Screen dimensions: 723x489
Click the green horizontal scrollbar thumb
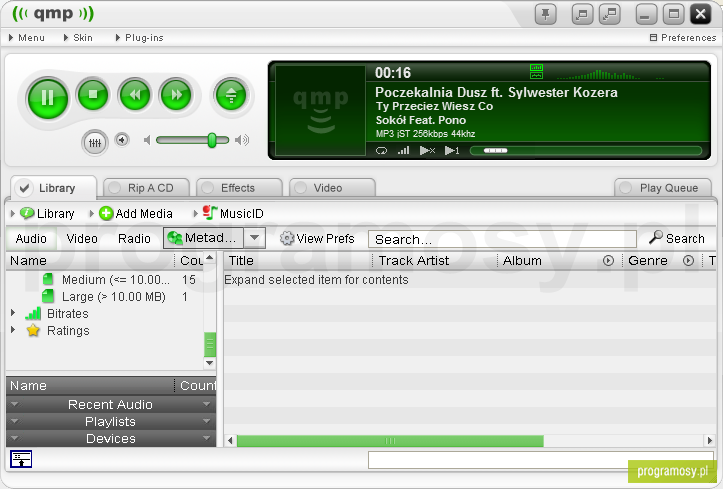[x=390, y=441]
